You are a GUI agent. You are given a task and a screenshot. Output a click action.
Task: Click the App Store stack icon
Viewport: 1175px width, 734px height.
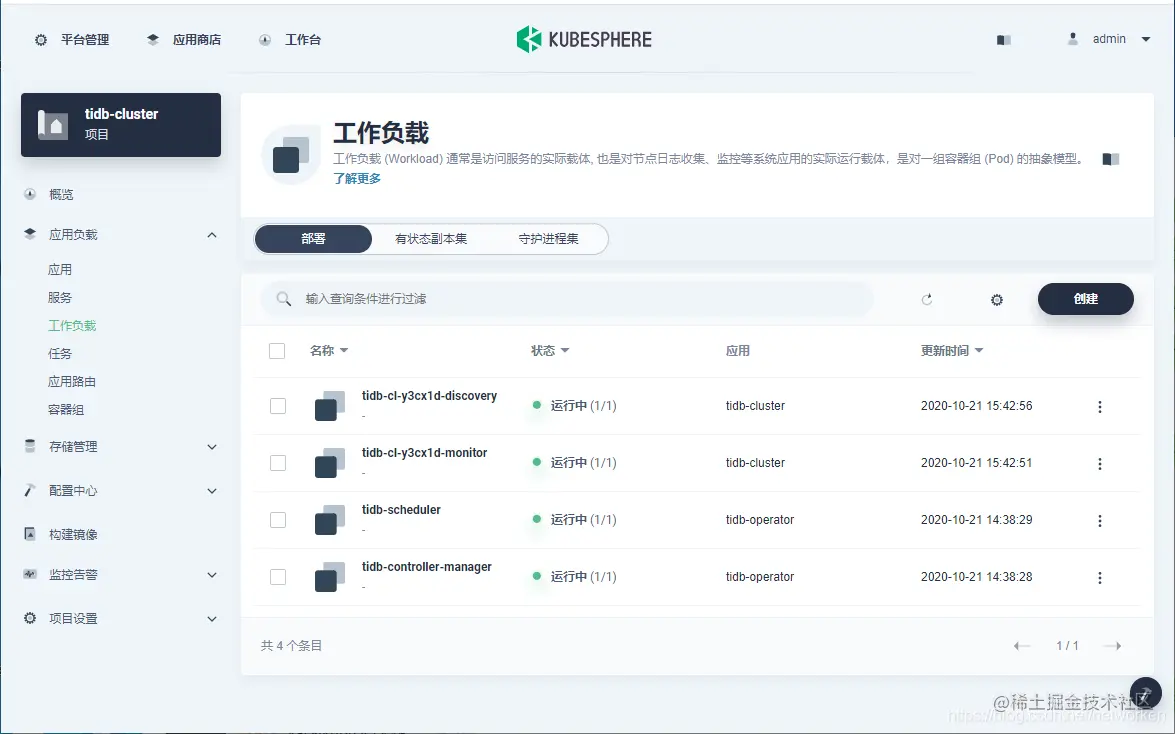(153, 40)
